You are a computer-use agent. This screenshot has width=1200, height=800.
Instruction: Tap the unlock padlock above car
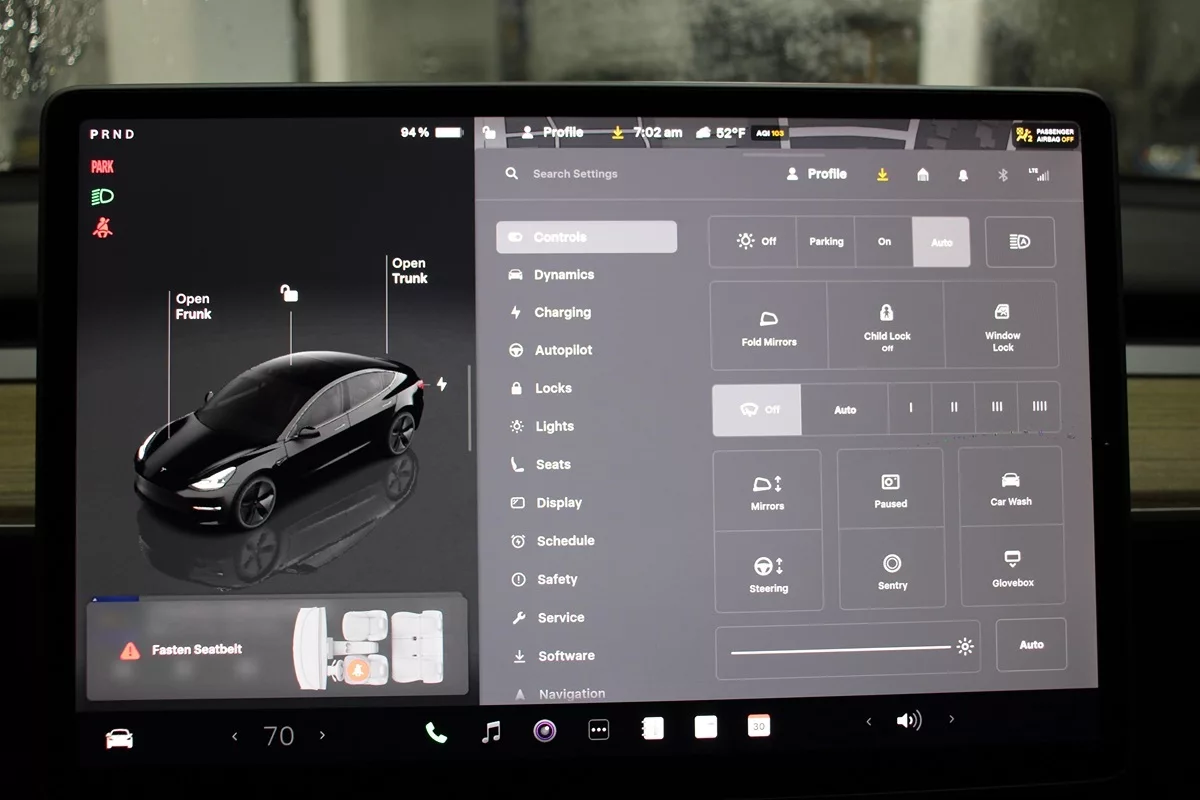[289, 293]
